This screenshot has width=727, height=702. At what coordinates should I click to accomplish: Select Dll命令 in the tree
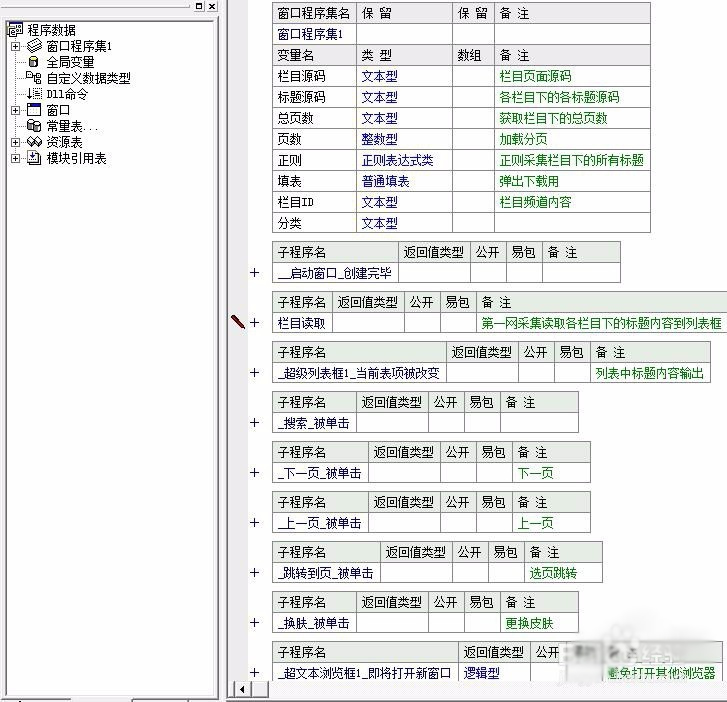pyautogui.click(x=67, y=94)
